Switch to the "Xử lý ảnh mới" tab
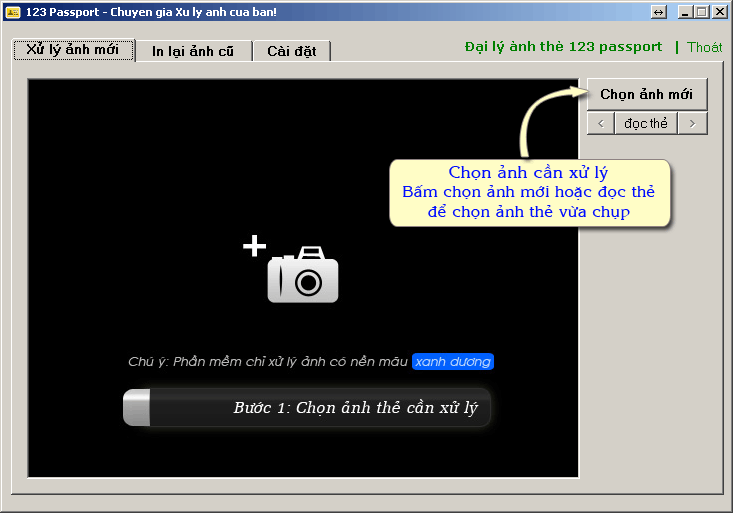 (x=73, y=50)
